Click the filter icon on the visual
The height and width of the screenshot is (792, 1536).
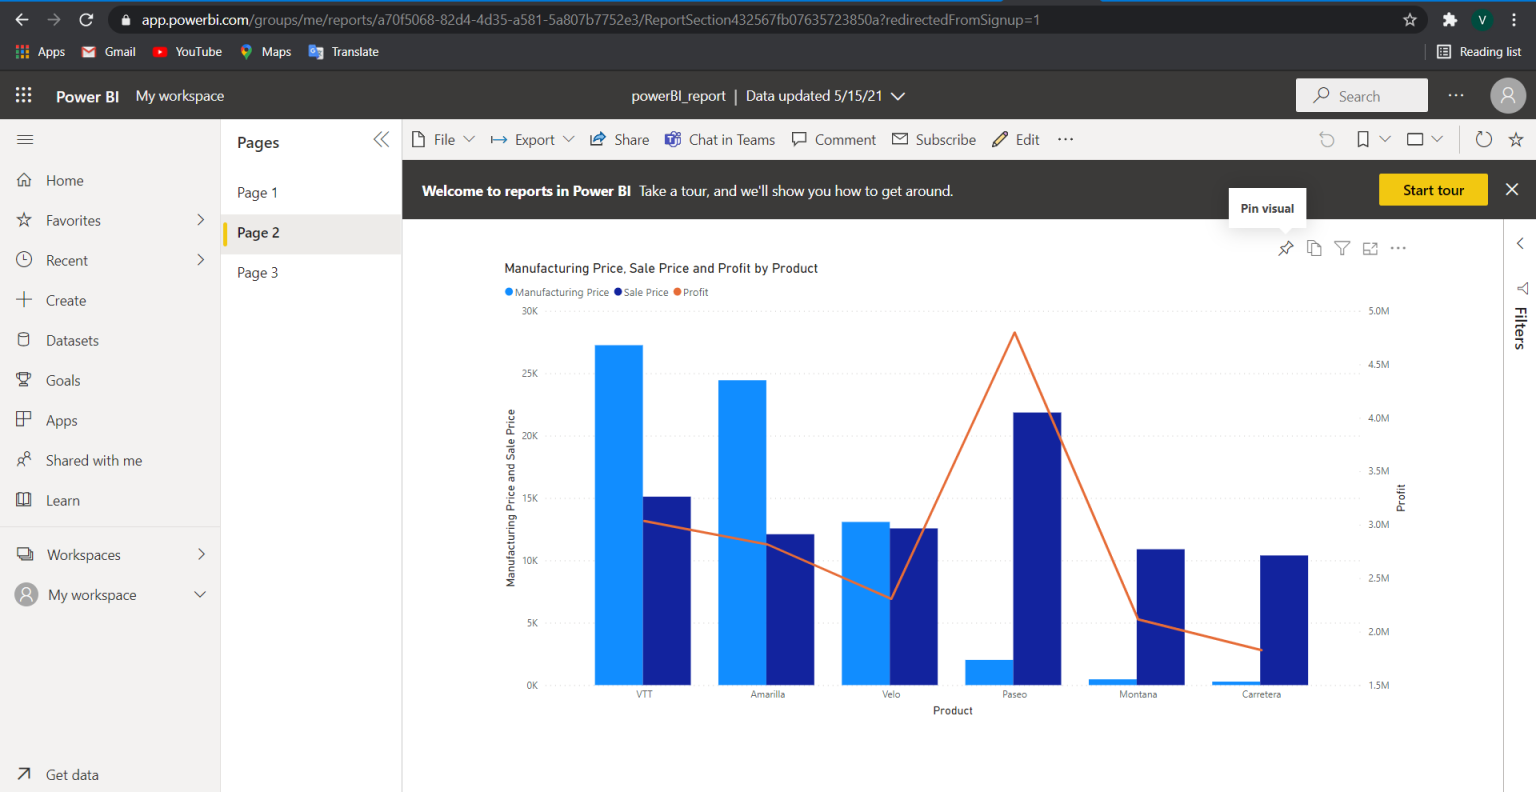1342,247
